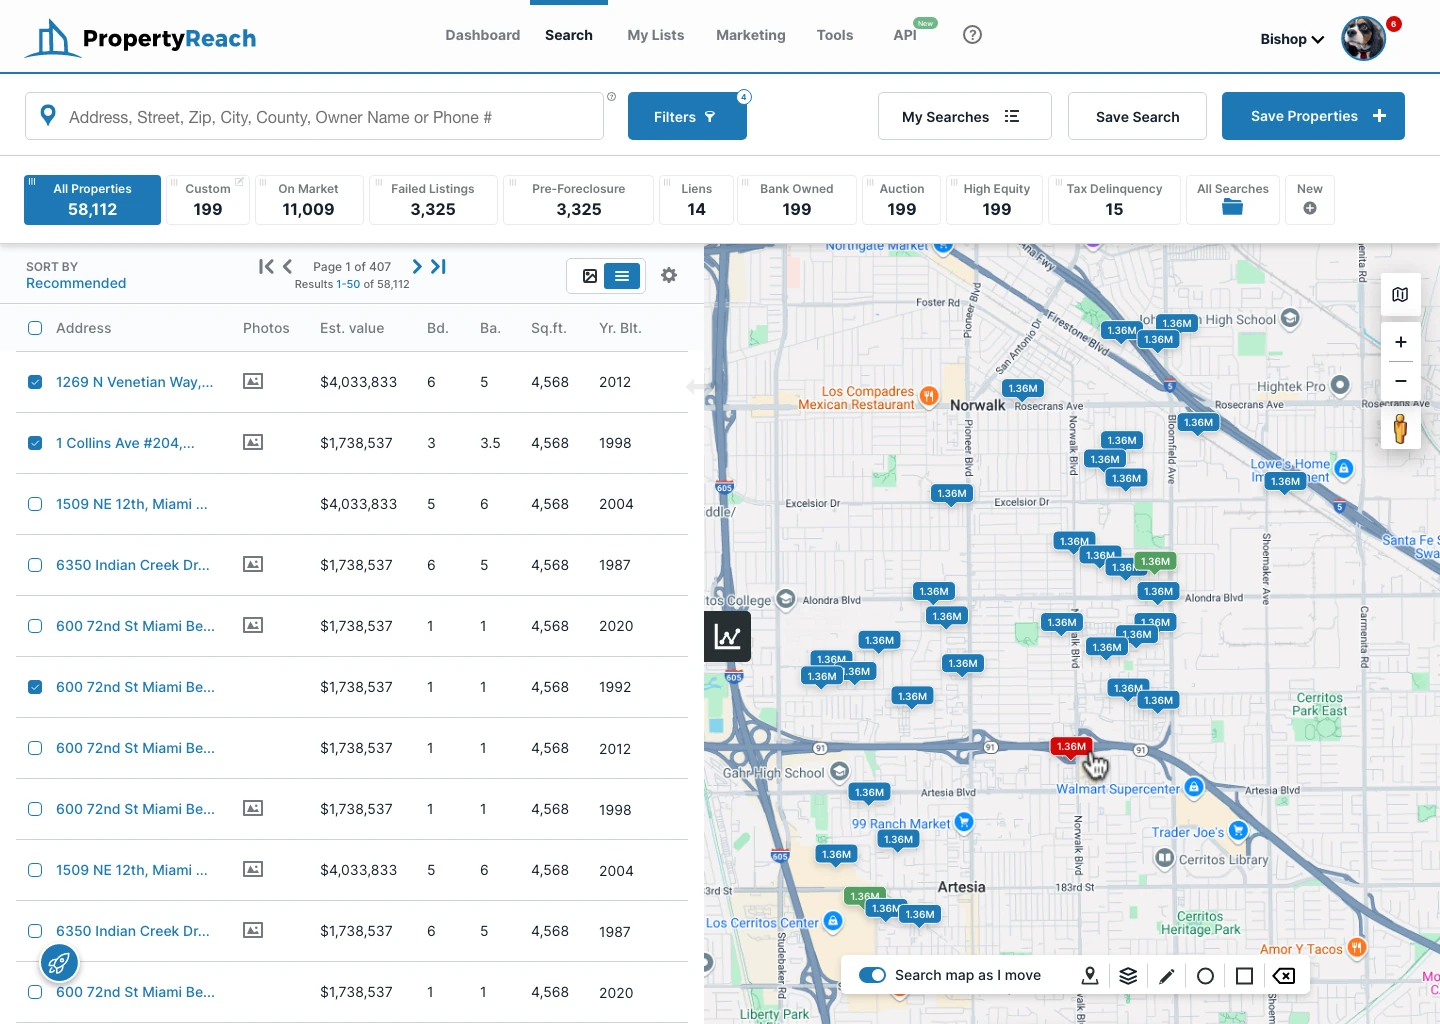Open photos for 1269 N Venetian Way
Screen dimensions: 1440x1024
[x=253, y=381]
